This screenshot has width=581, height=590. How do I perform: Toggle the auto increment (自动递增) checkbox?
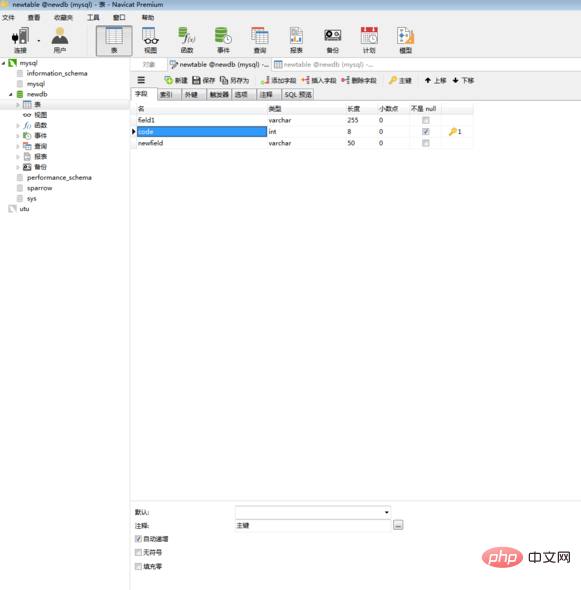[x=138, y=539]
